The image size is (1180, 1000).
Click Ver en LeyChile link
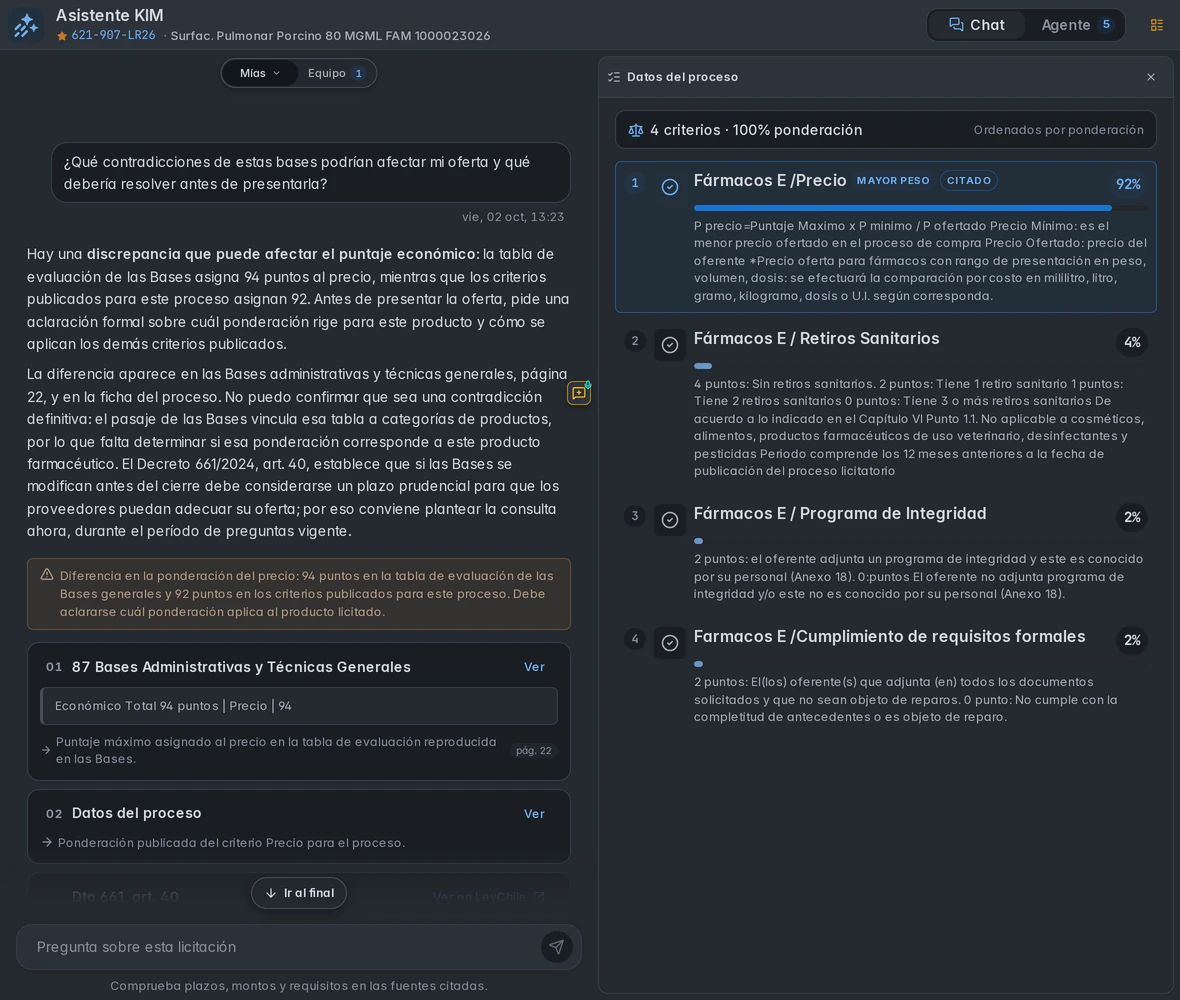pyautogui.click(x=488, y=896)
